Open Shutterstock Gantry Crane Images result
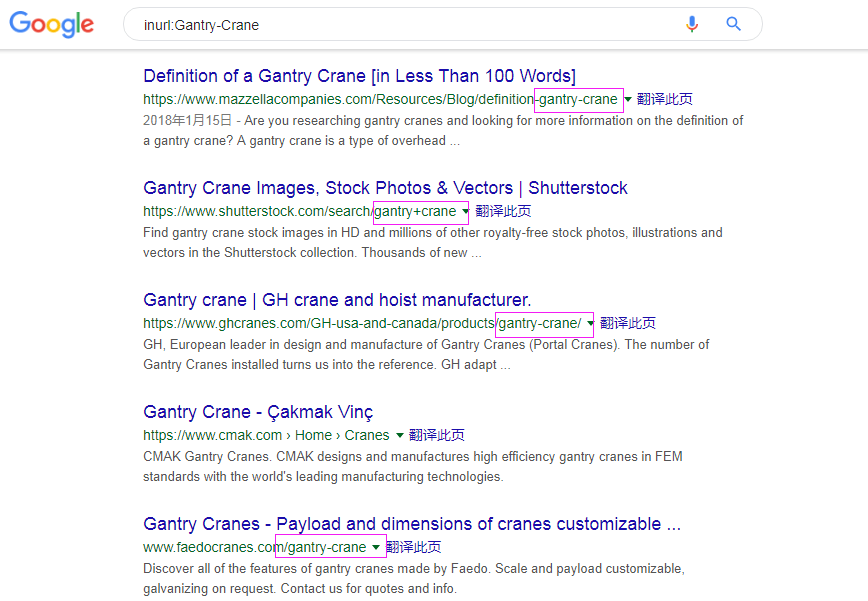The image size is (868, 601). 385,188
